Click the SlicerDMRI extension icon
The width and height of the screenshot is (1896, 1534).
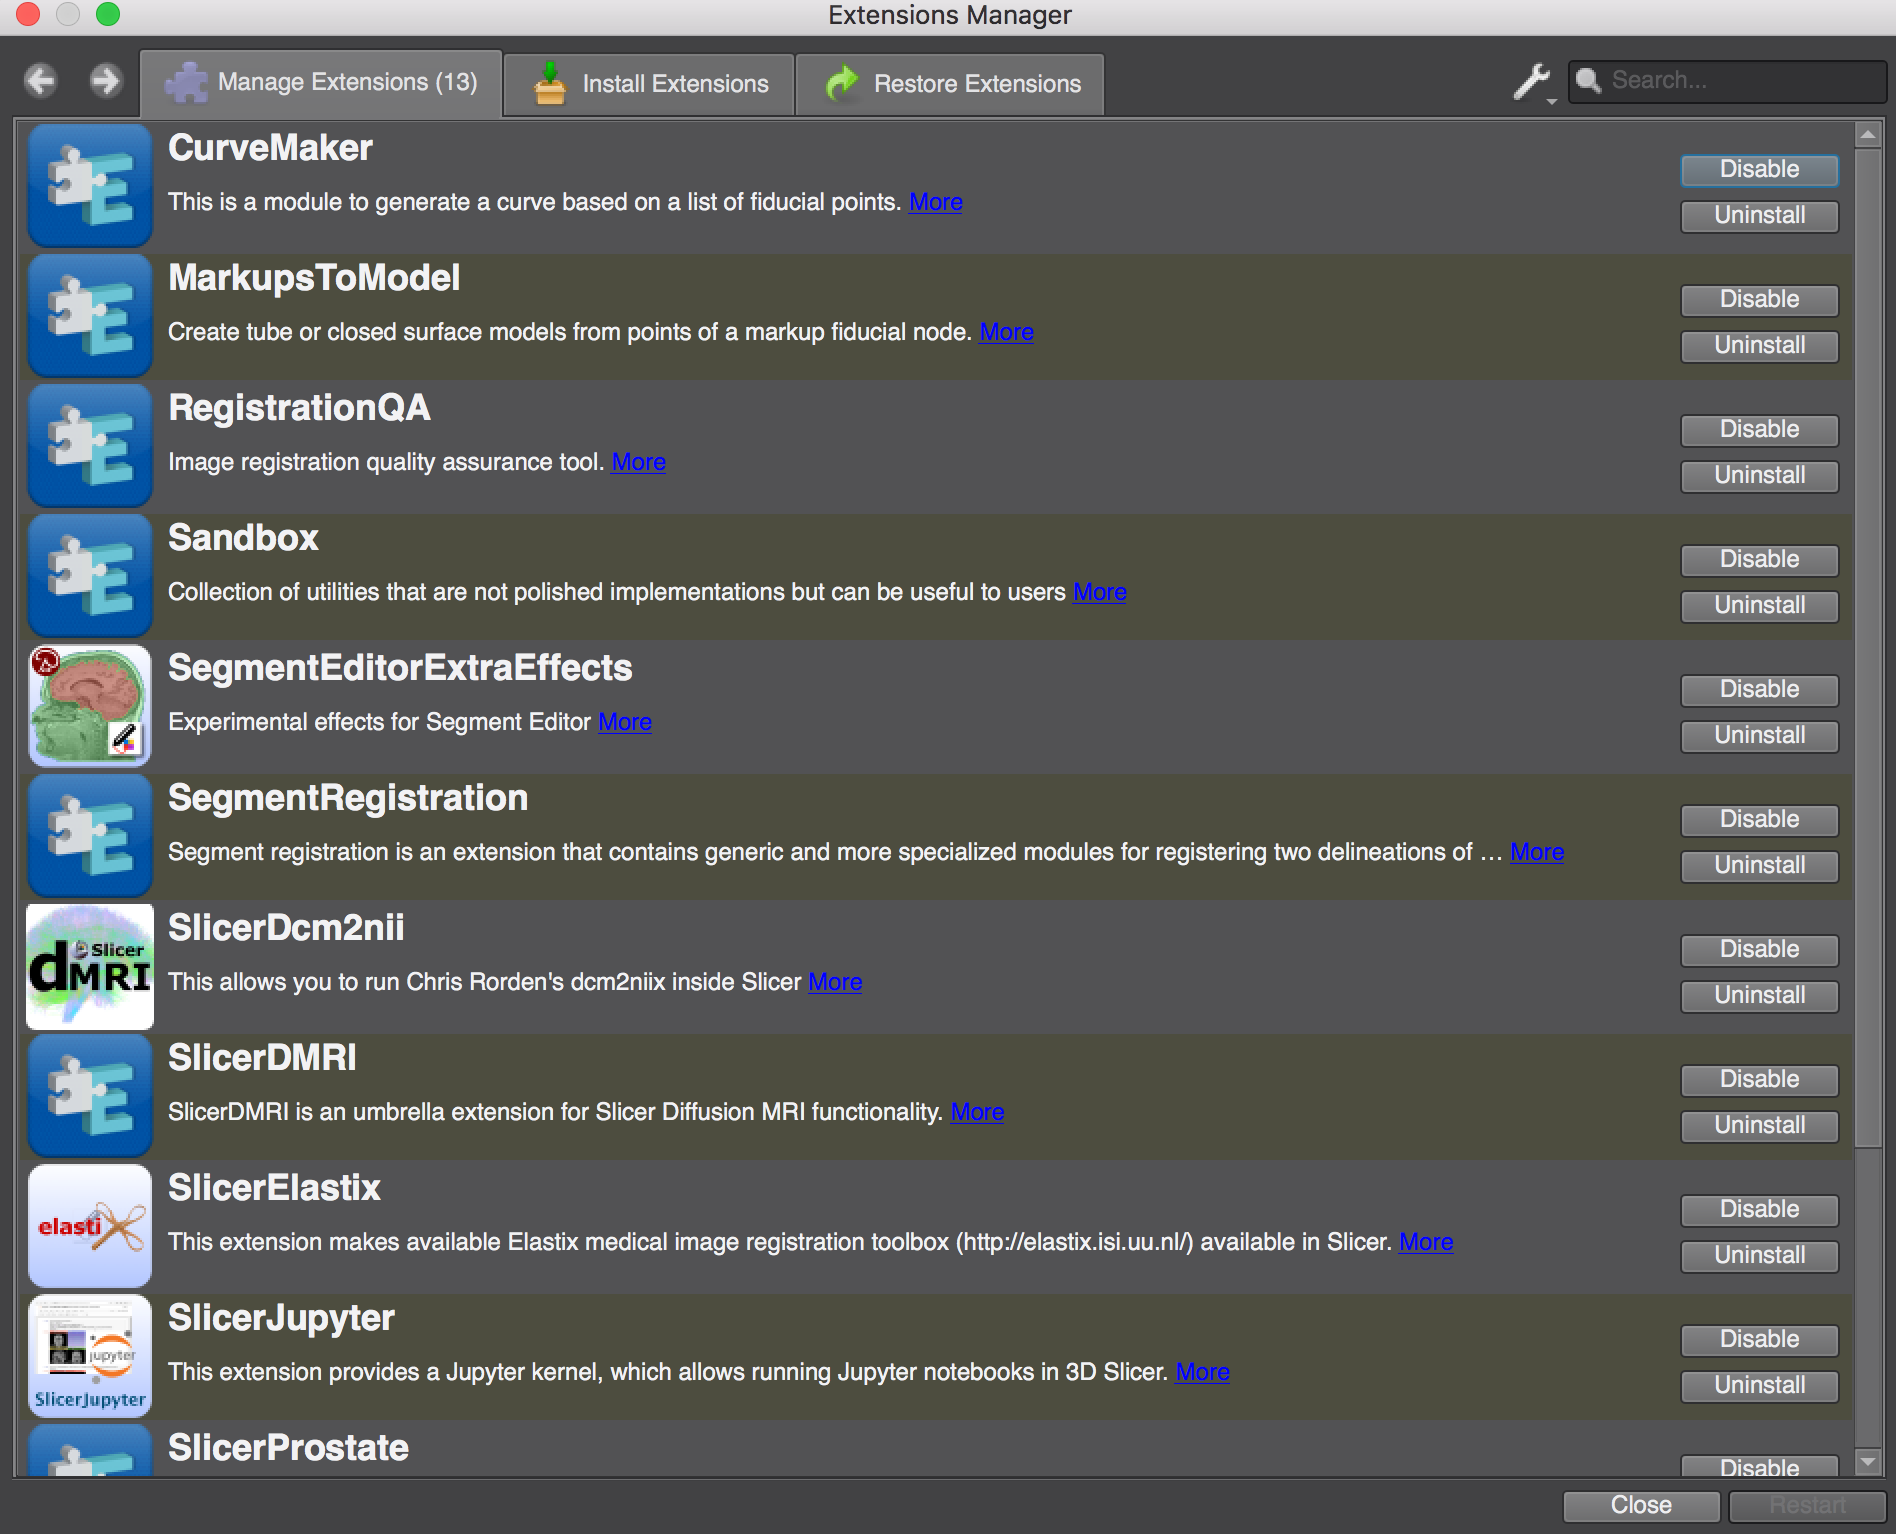[88, 1095]
